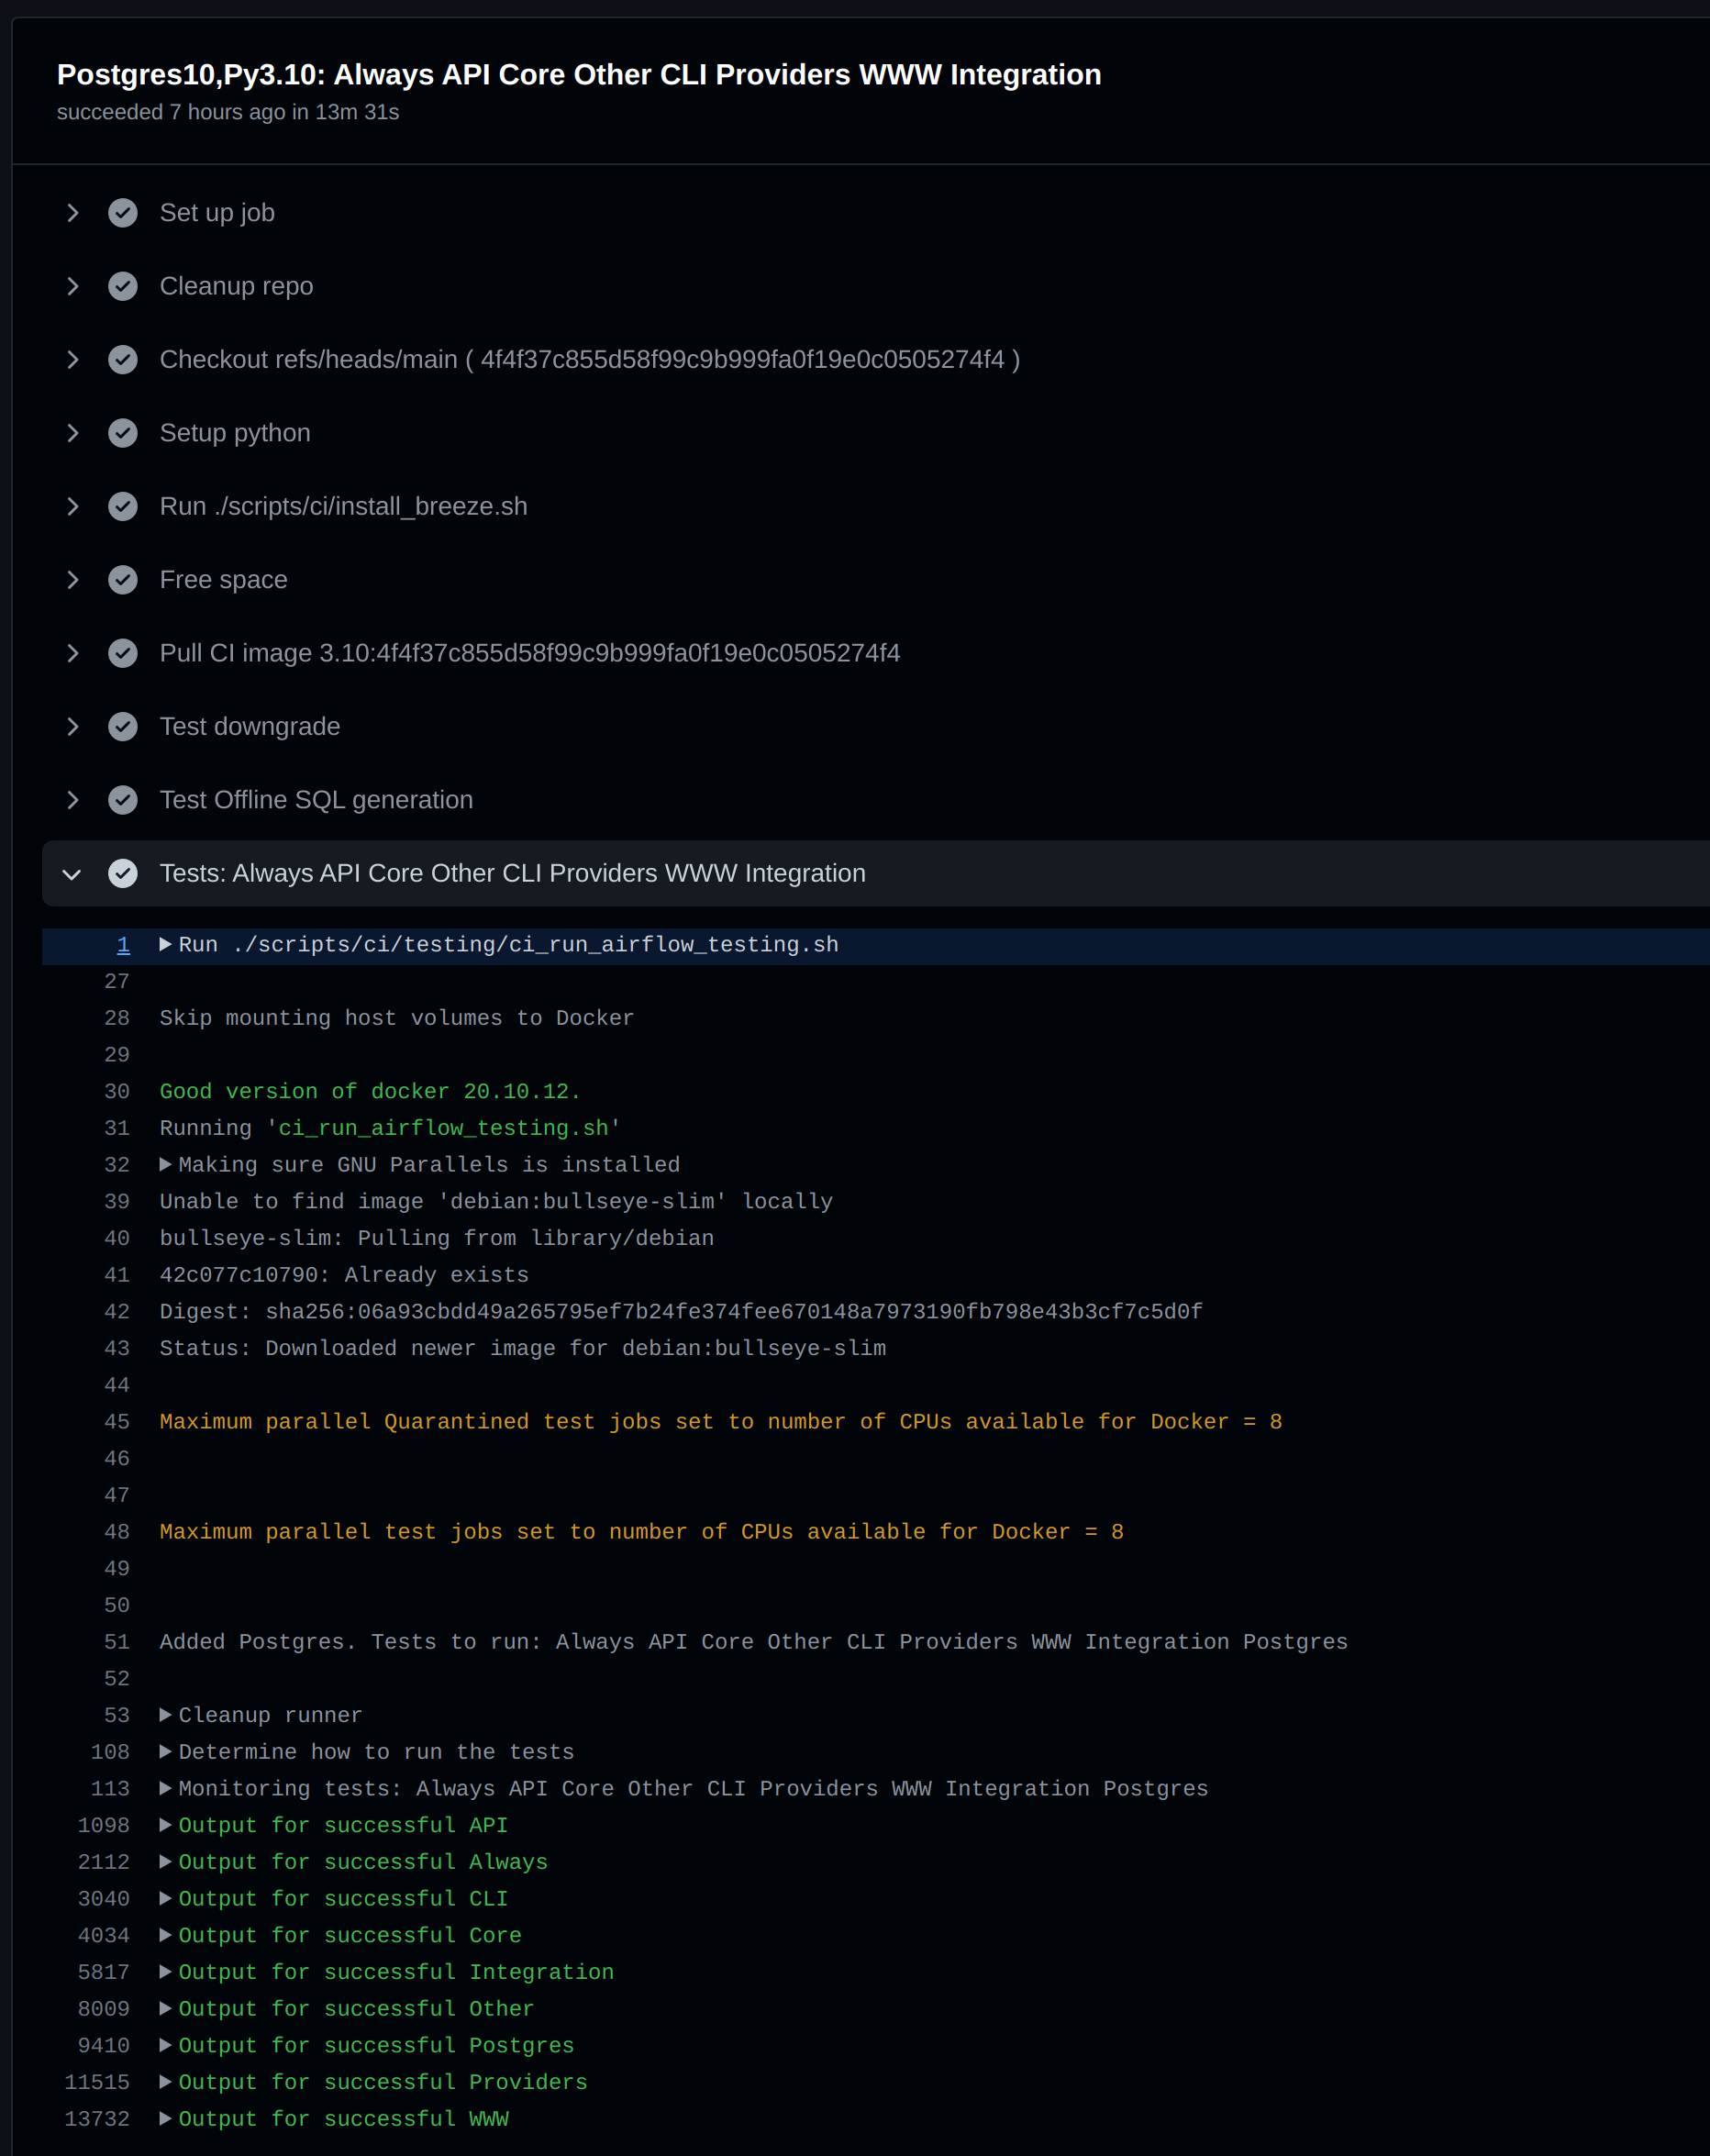Expand Output for successful Postgres group
The height and width of the screenshot is (2156, 1710).
[166, 2045]
